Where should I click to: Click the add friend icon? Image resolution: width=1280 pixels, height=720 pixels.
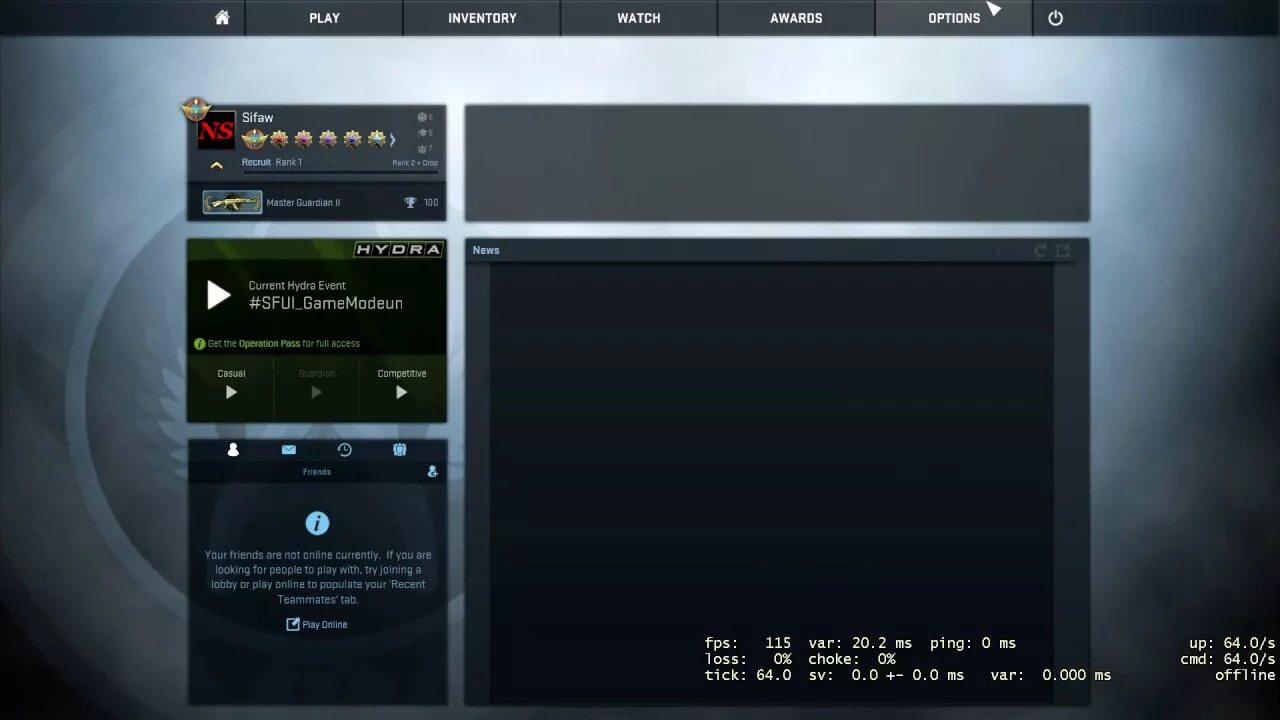[x=432, y=471]
